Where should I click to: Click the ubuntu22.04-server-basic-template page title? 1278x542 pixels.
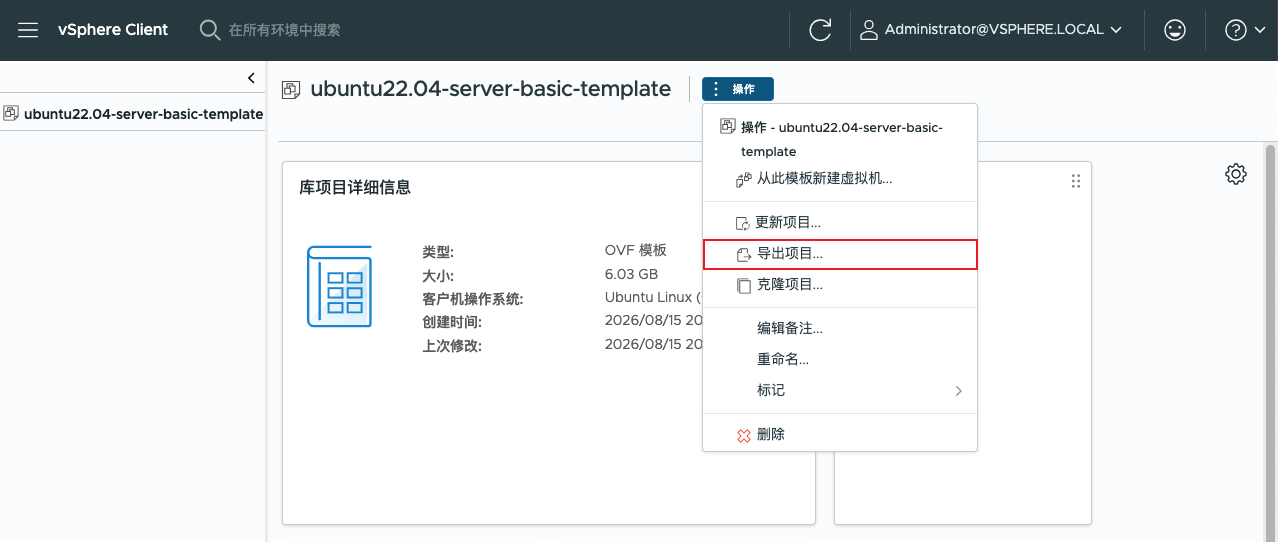click(x=491, y=89)
